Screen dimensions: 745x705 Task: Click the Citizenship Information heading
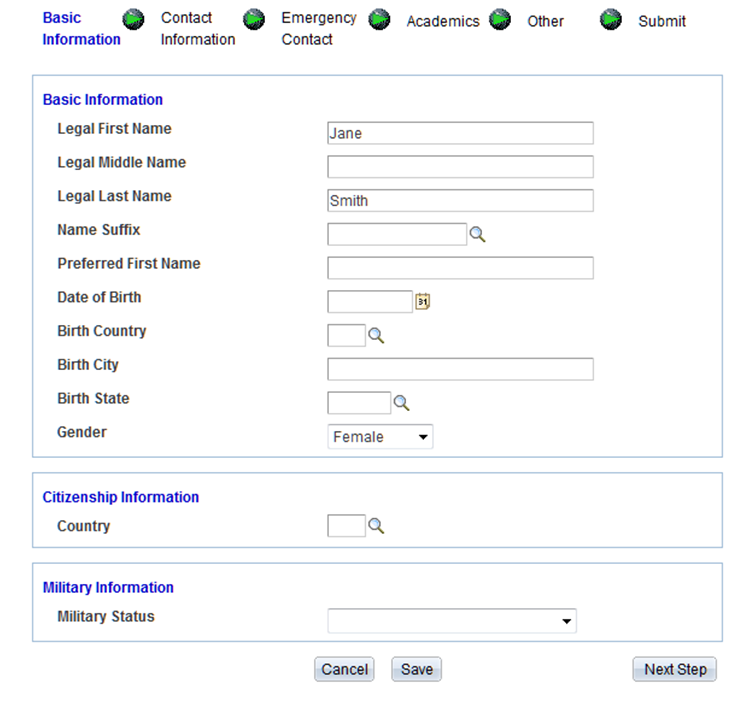[x=121, y=497]
